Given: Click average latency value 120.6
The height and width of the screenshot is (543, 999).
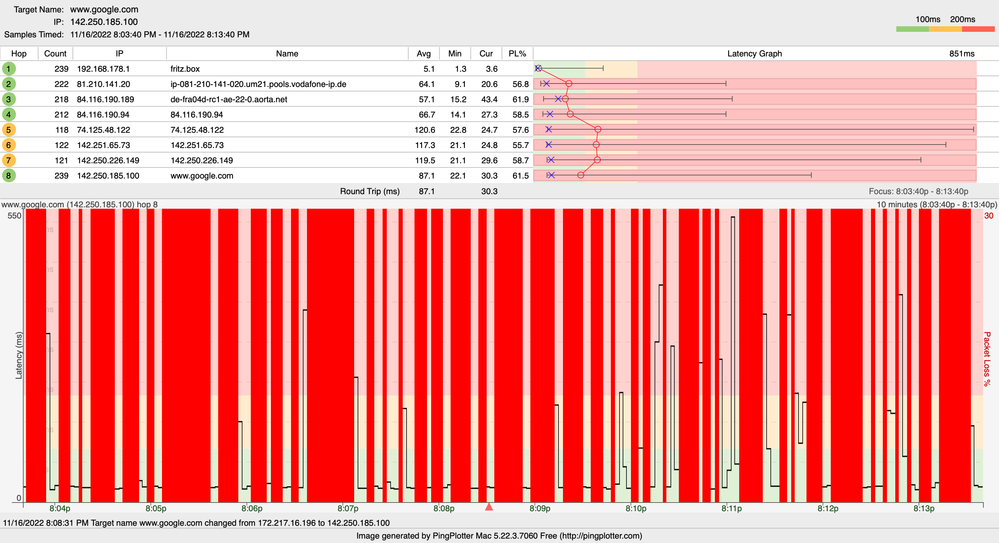Looking at the screenshot, I should pyautogui.click(x=425, y=130).
